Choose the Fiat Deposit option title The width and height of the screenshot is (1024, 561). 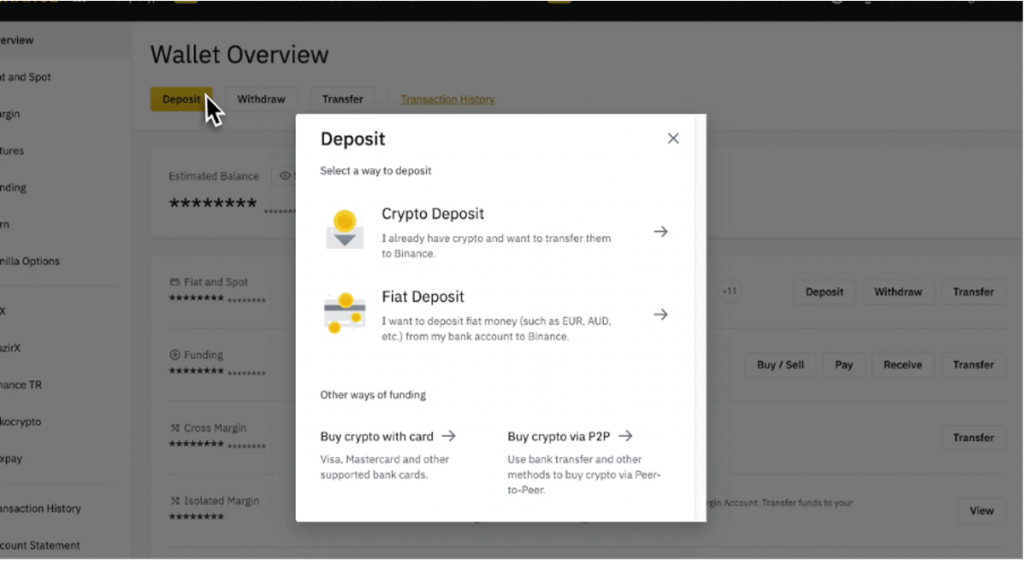(x=422, y=297)
